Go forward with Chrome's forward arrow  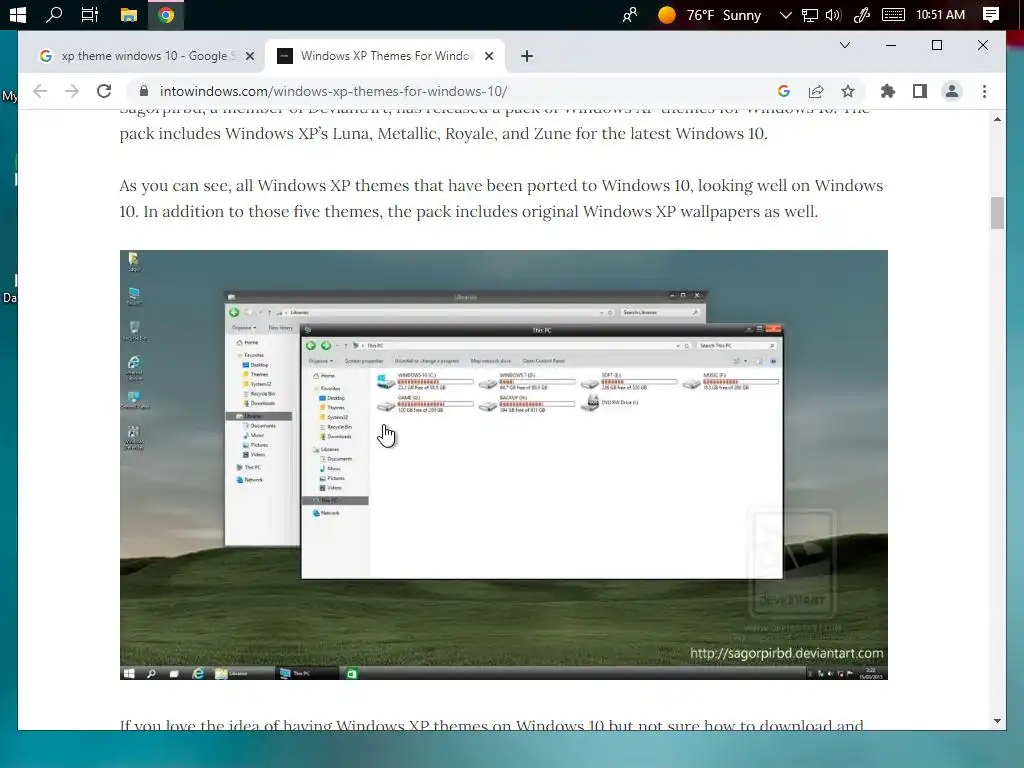pyautogui.click(x=72, y=91)
